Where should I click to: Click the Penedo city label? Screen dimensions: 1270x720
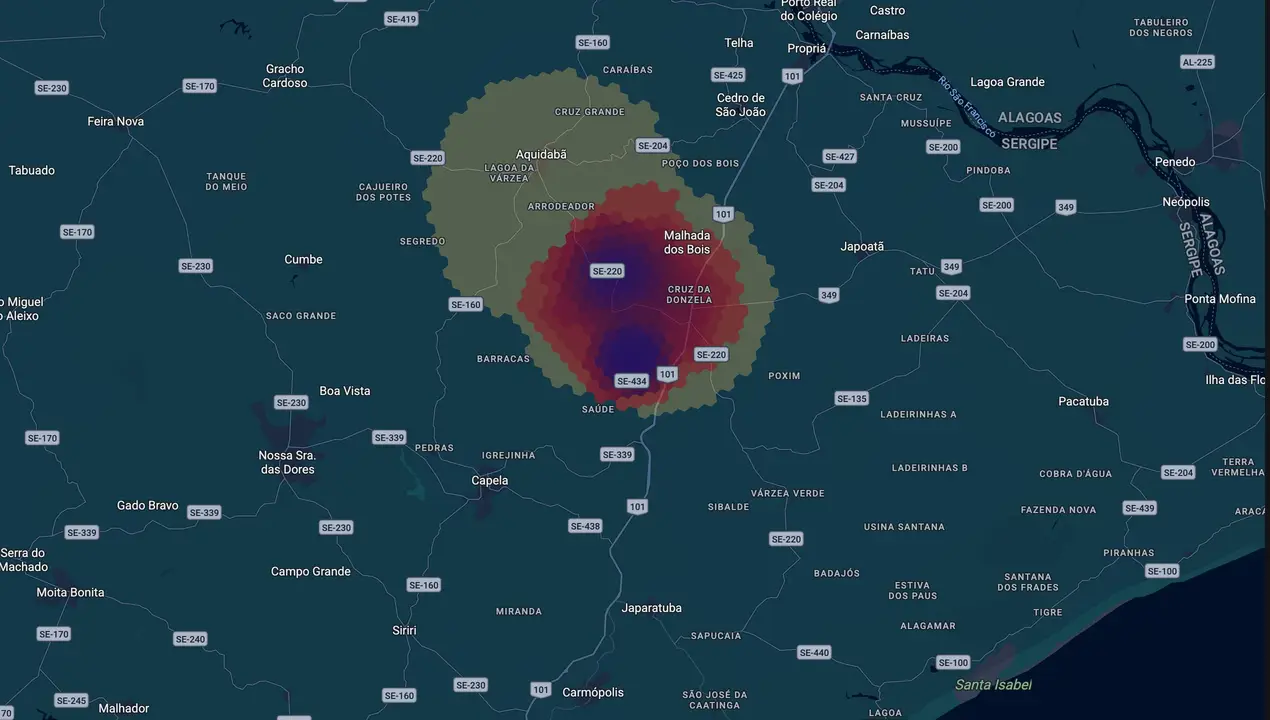pyautogui.click(x=1175, y=162)
